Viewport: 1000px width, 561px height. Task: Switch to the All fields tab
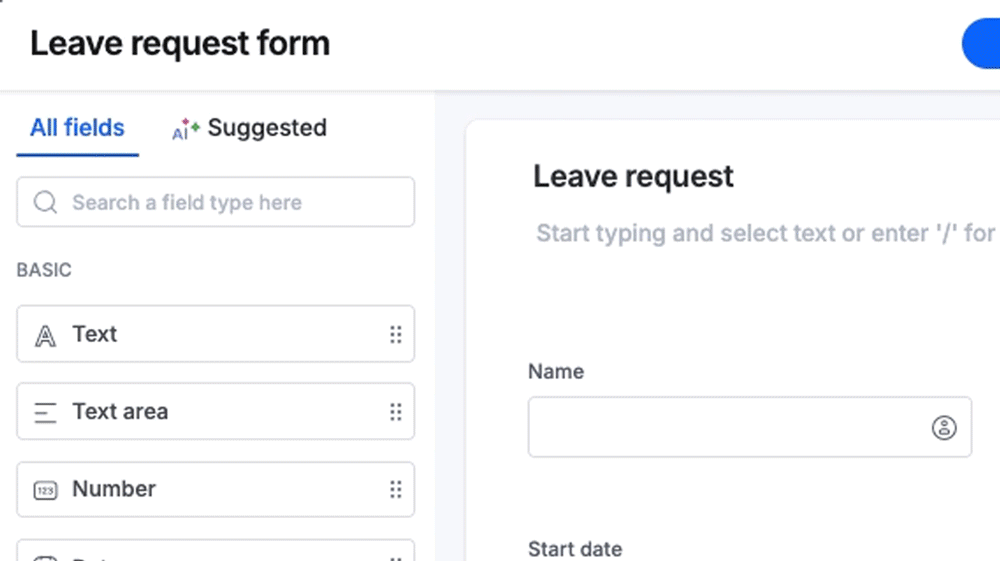(x=77, y=128)
